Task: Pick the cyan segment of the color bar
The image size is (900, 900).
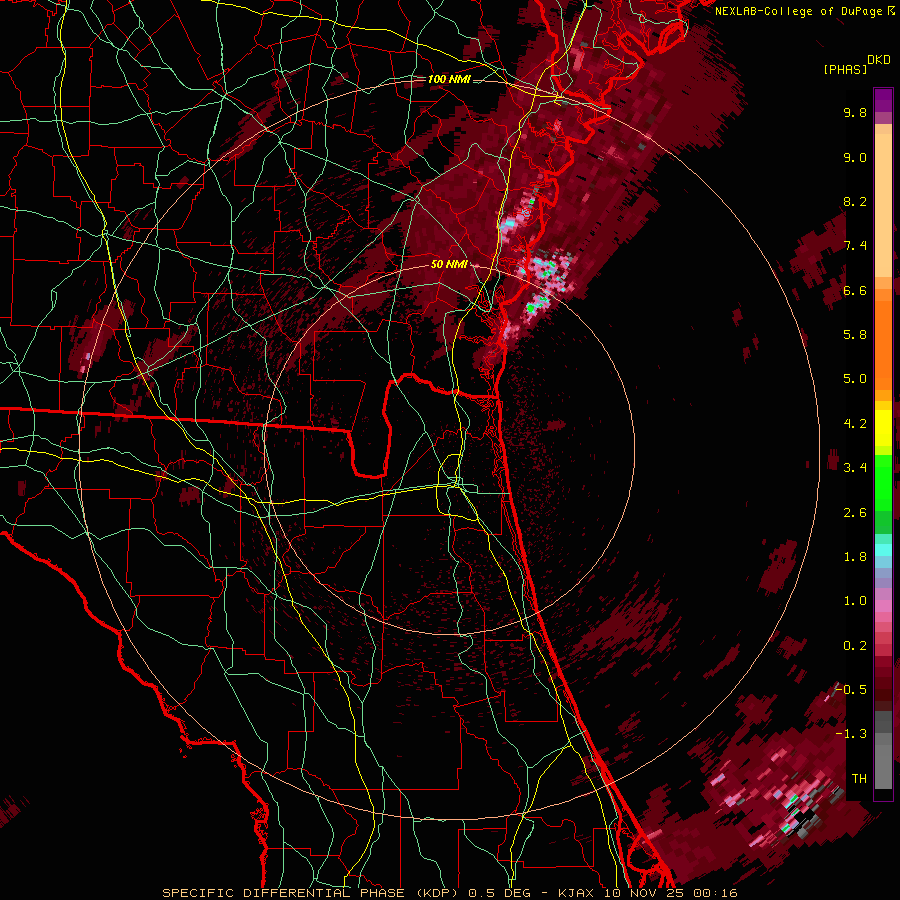Action: pos(883,550)
